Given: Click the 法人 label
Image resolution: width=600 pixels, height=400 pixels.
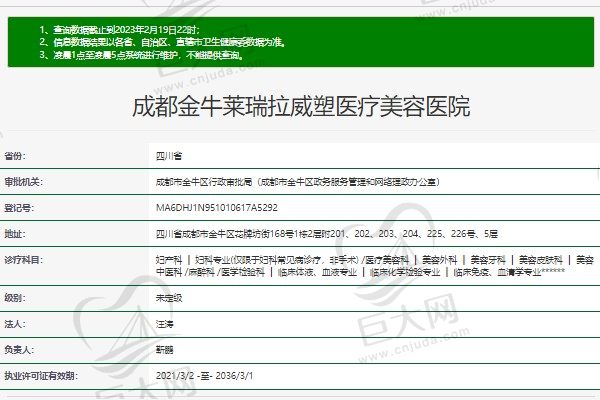Looking at the screenshot, I should (x=15, y=324).
